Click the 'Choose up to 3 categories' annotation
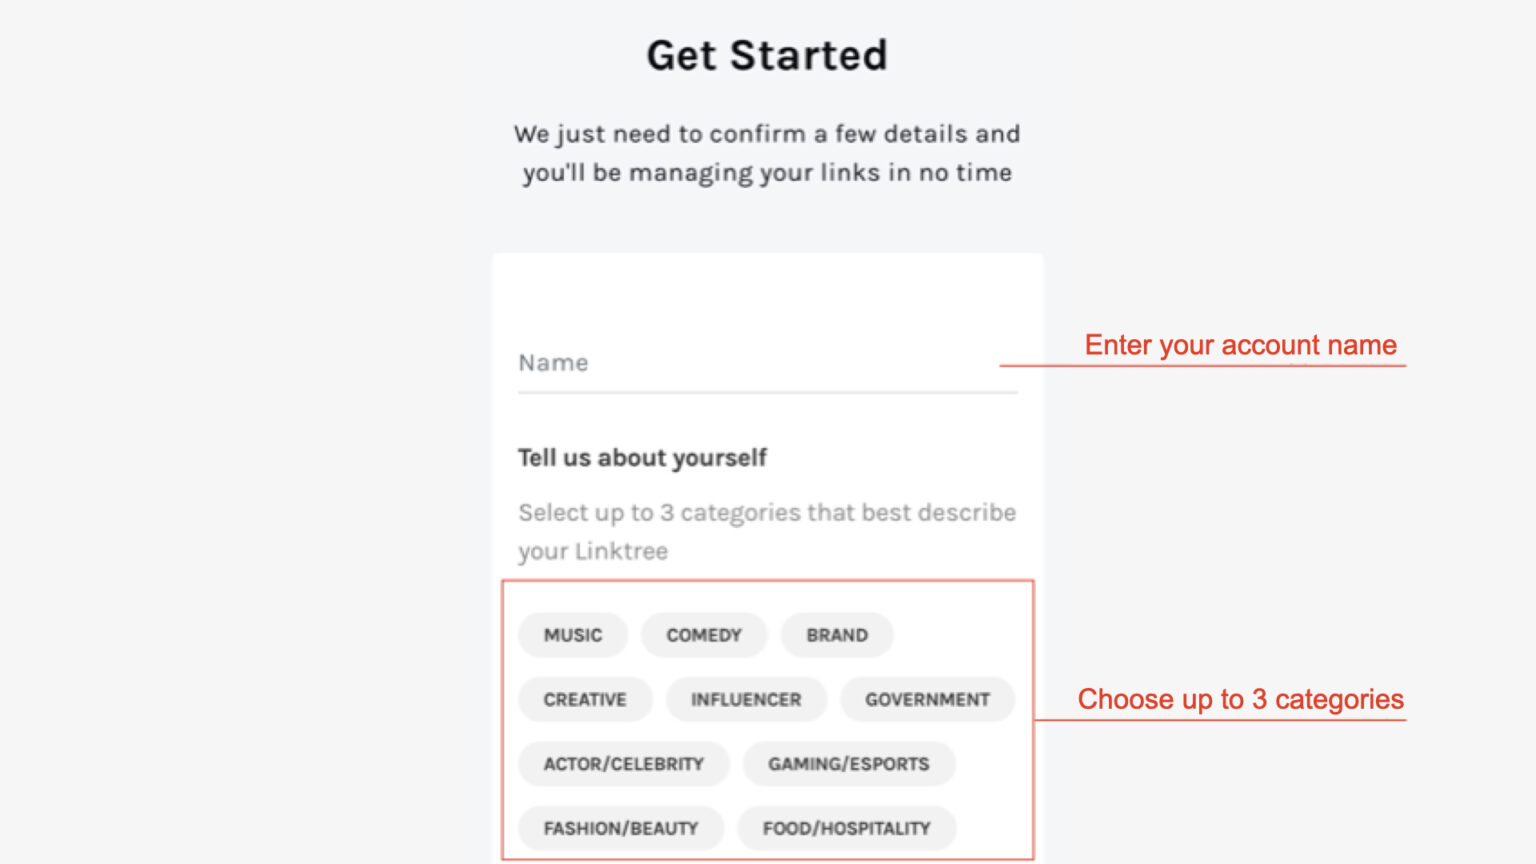Viewport: 1536px width, 864px height. (1241, 700)
